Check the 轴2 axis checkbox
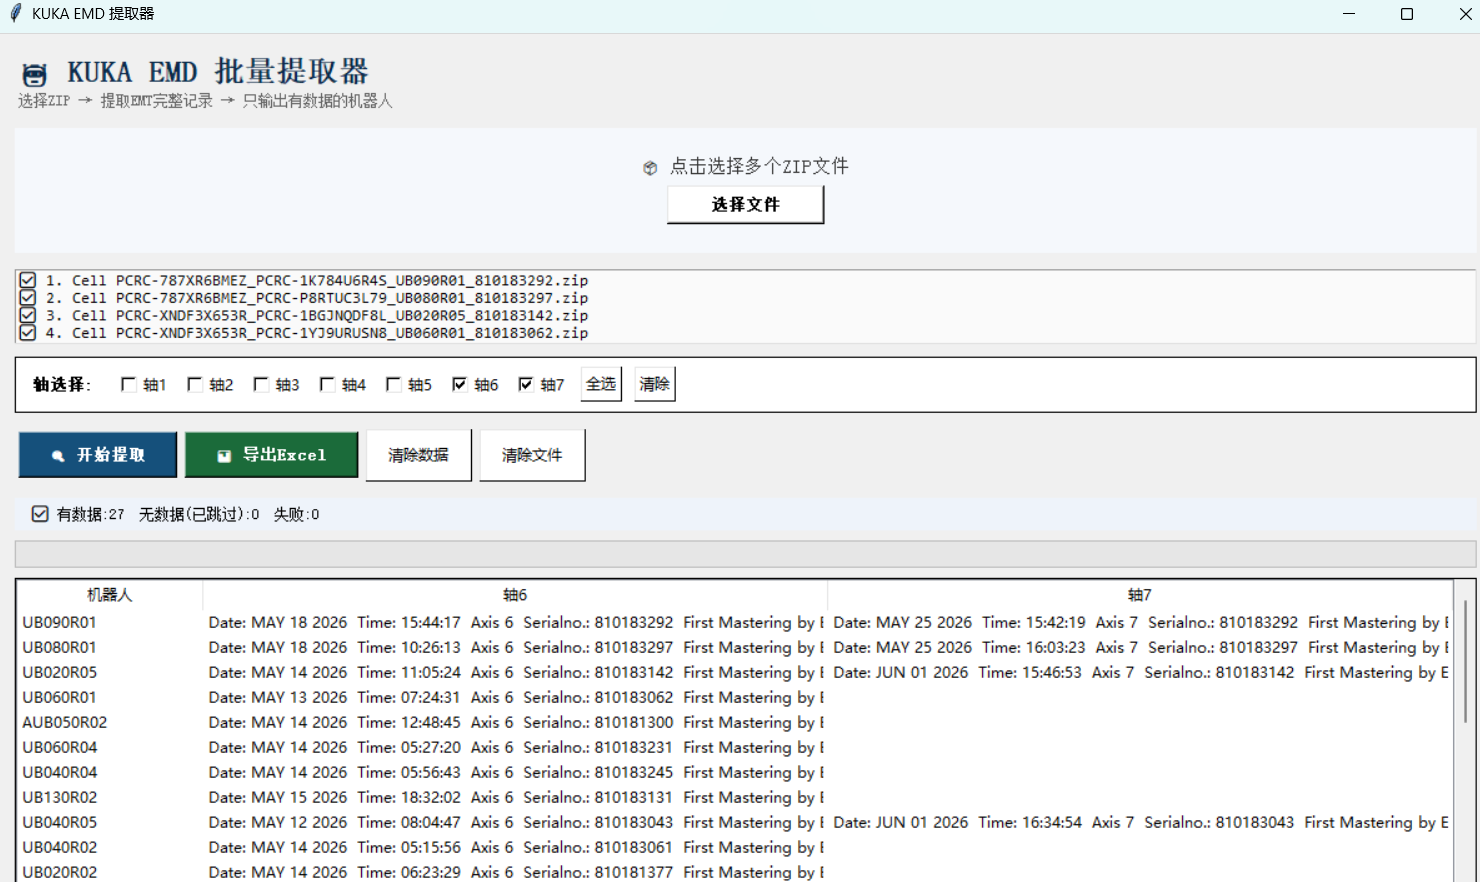Image resolution: width=1480 pixels, height=882 pixels. [195, 385]
